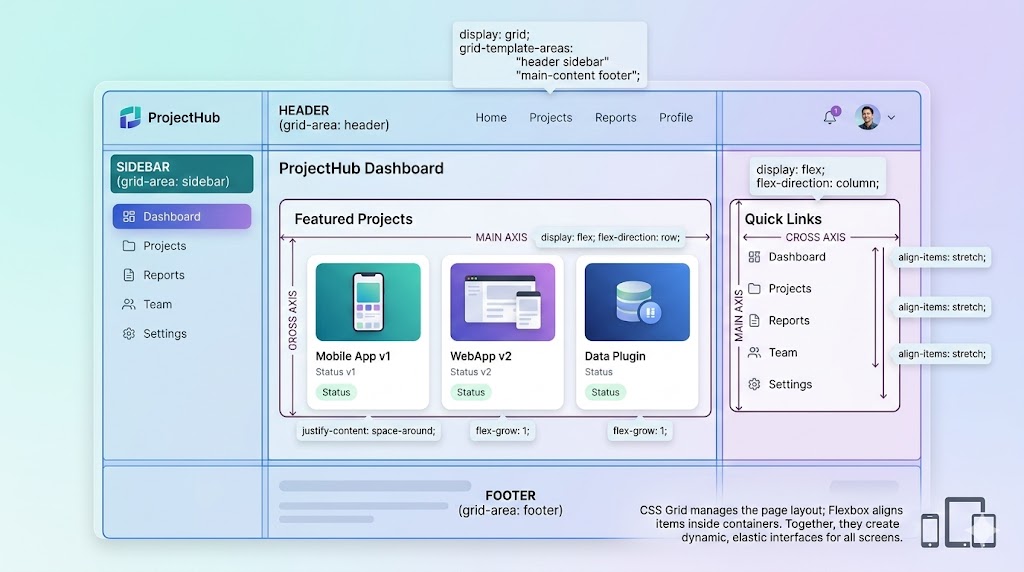Screen dimensions: 1024x572
Task: Go to Reports in header navigation
Action: tap(615, 117)
